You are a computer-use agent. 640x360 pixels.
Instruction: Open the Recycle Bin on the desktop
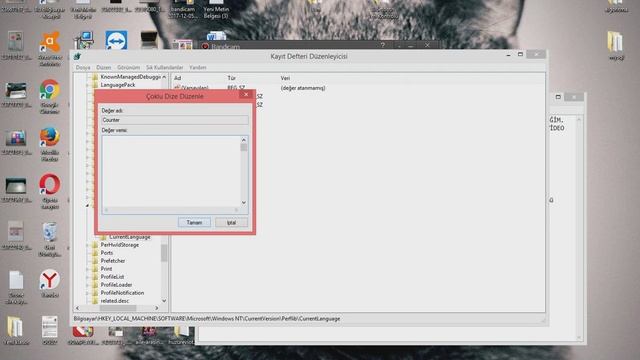[x=50, y=233]
